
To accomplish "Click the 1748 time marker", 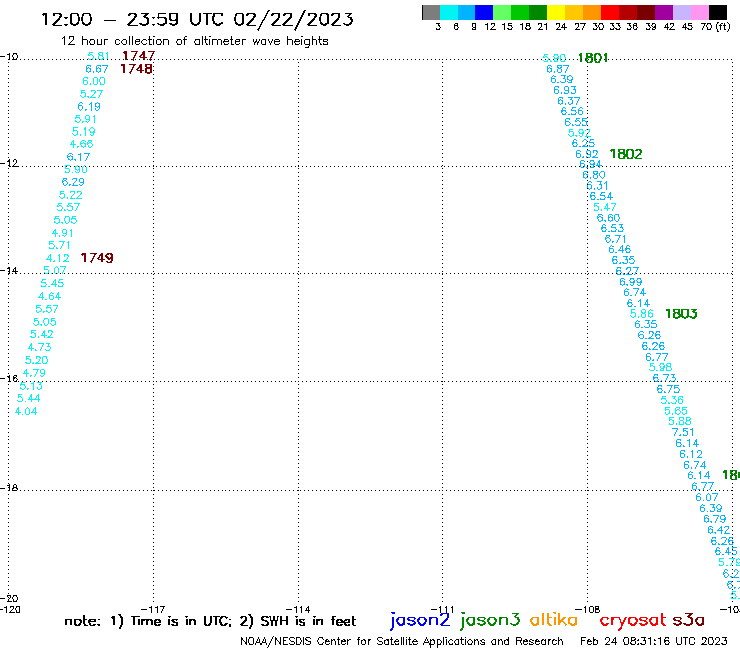I will click(136, 69).
